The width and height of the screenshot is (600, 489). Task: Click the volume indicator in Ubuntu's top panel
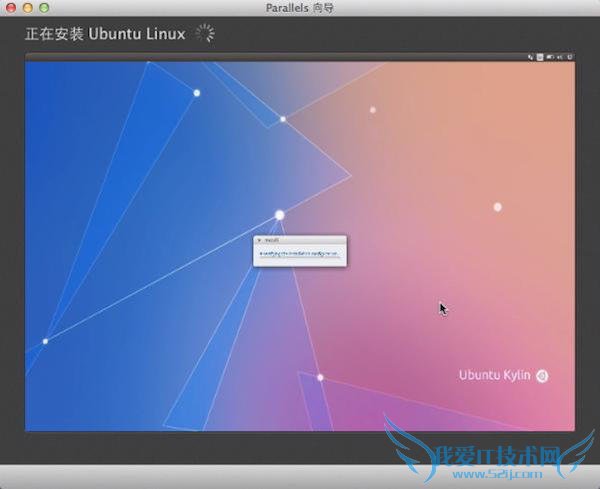[x=559, y=58]
